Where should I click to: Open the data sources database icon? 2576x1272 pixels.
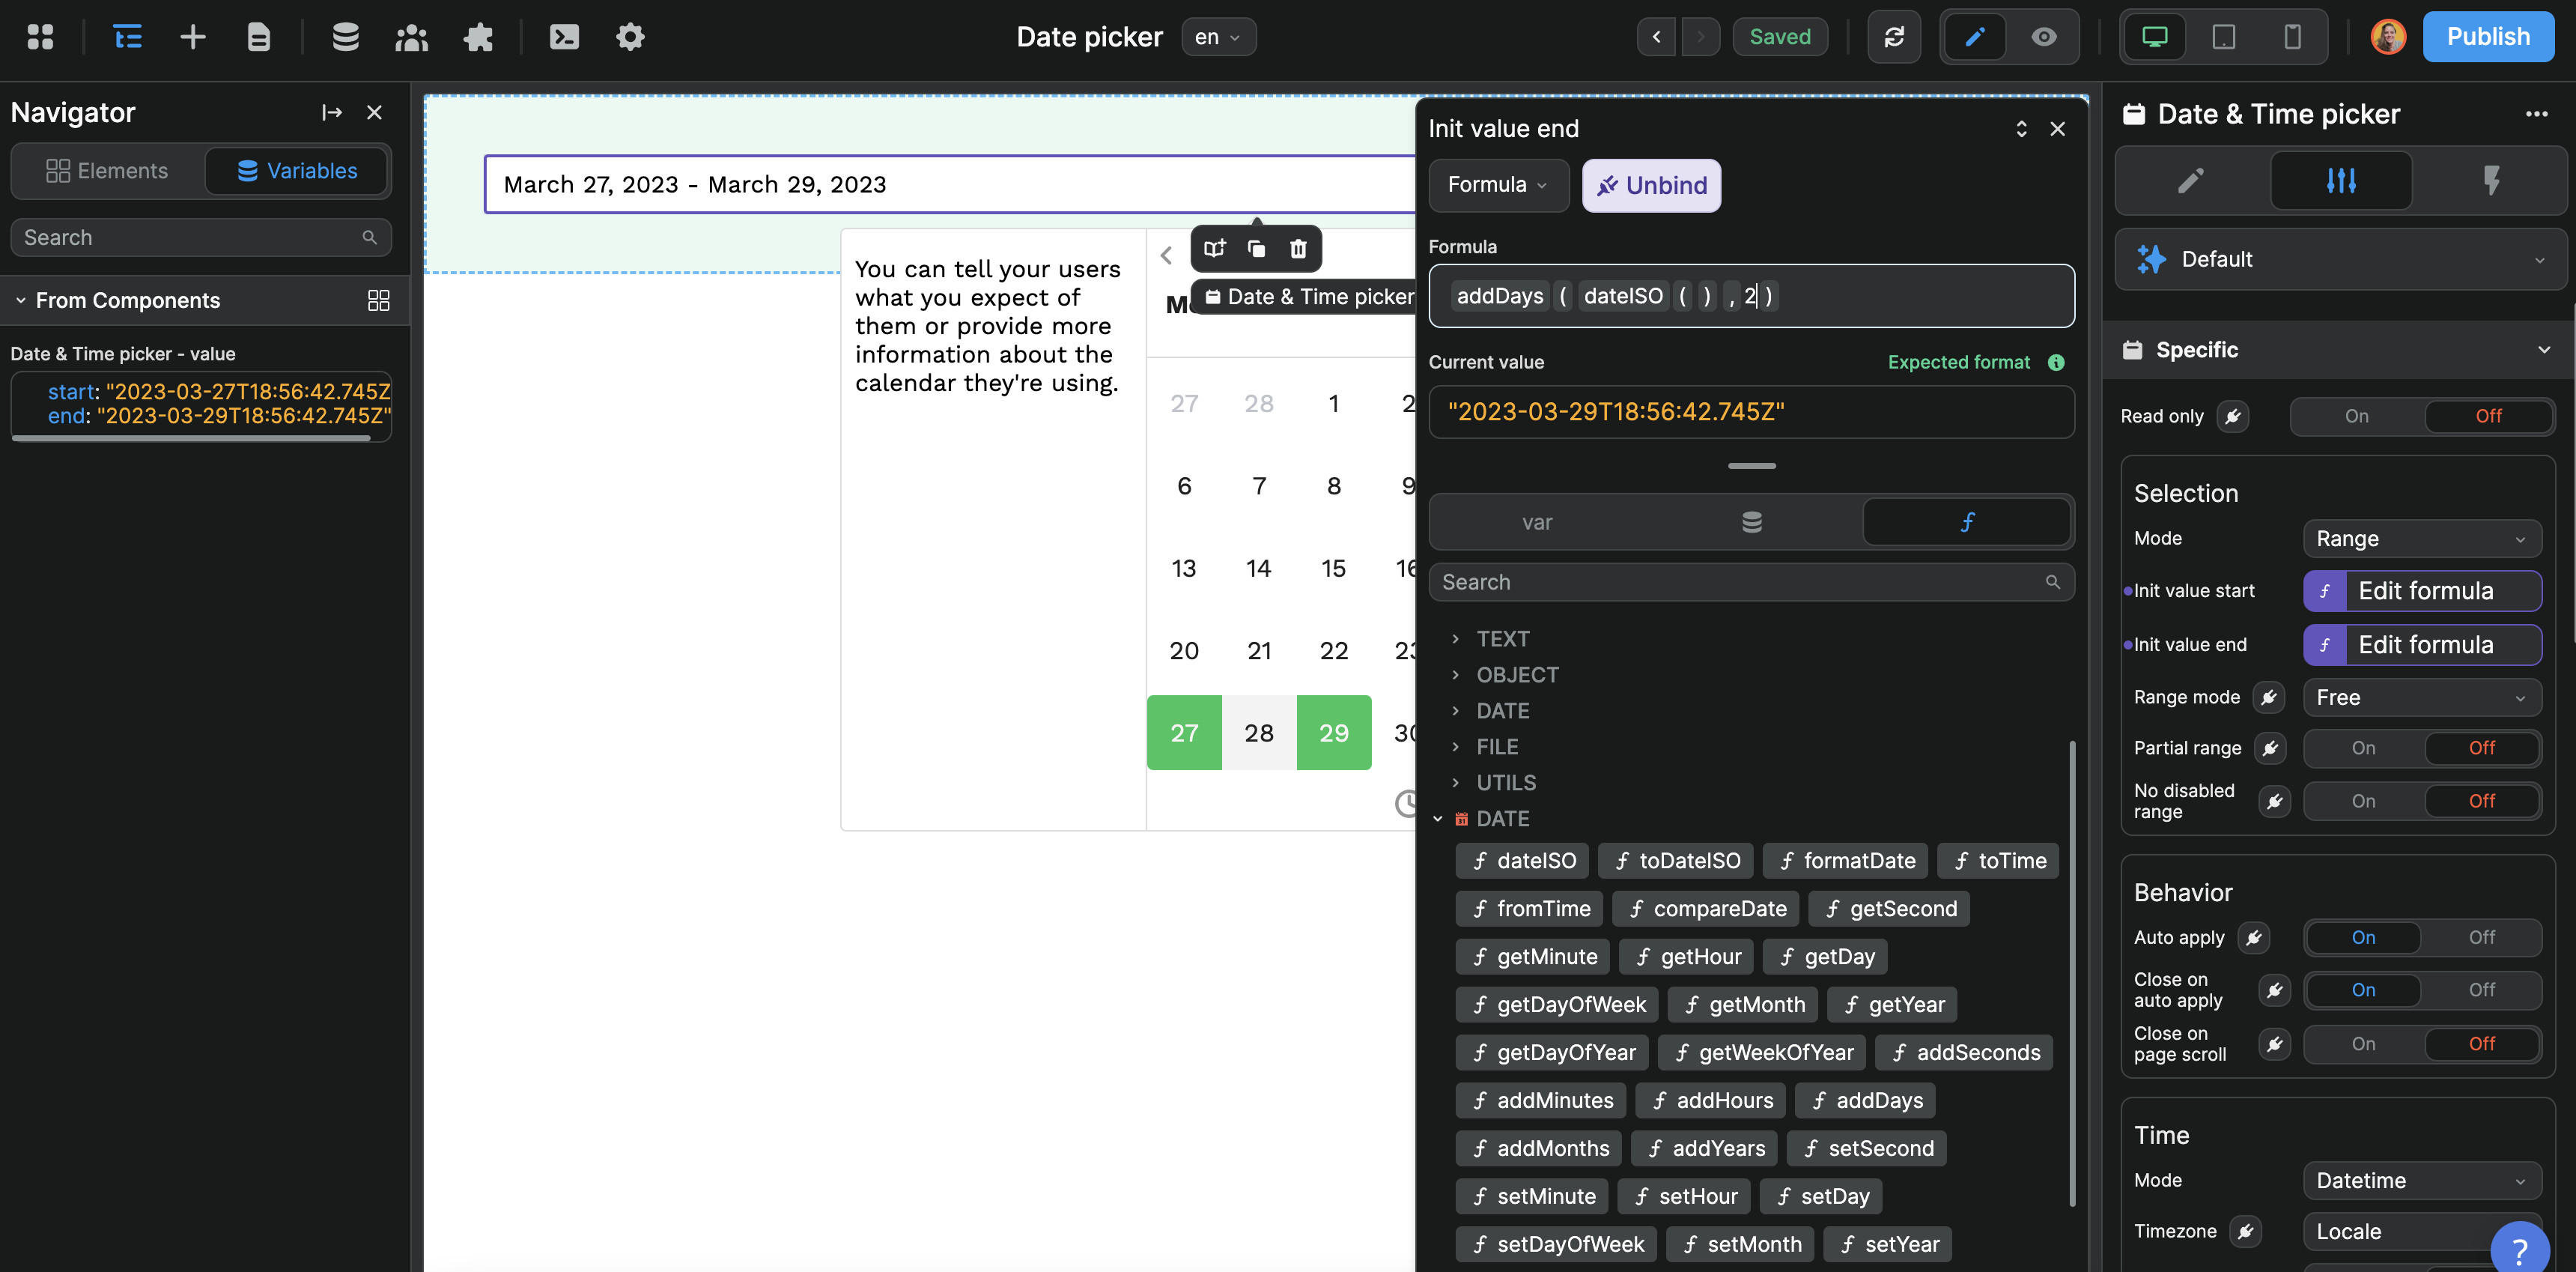345,37
